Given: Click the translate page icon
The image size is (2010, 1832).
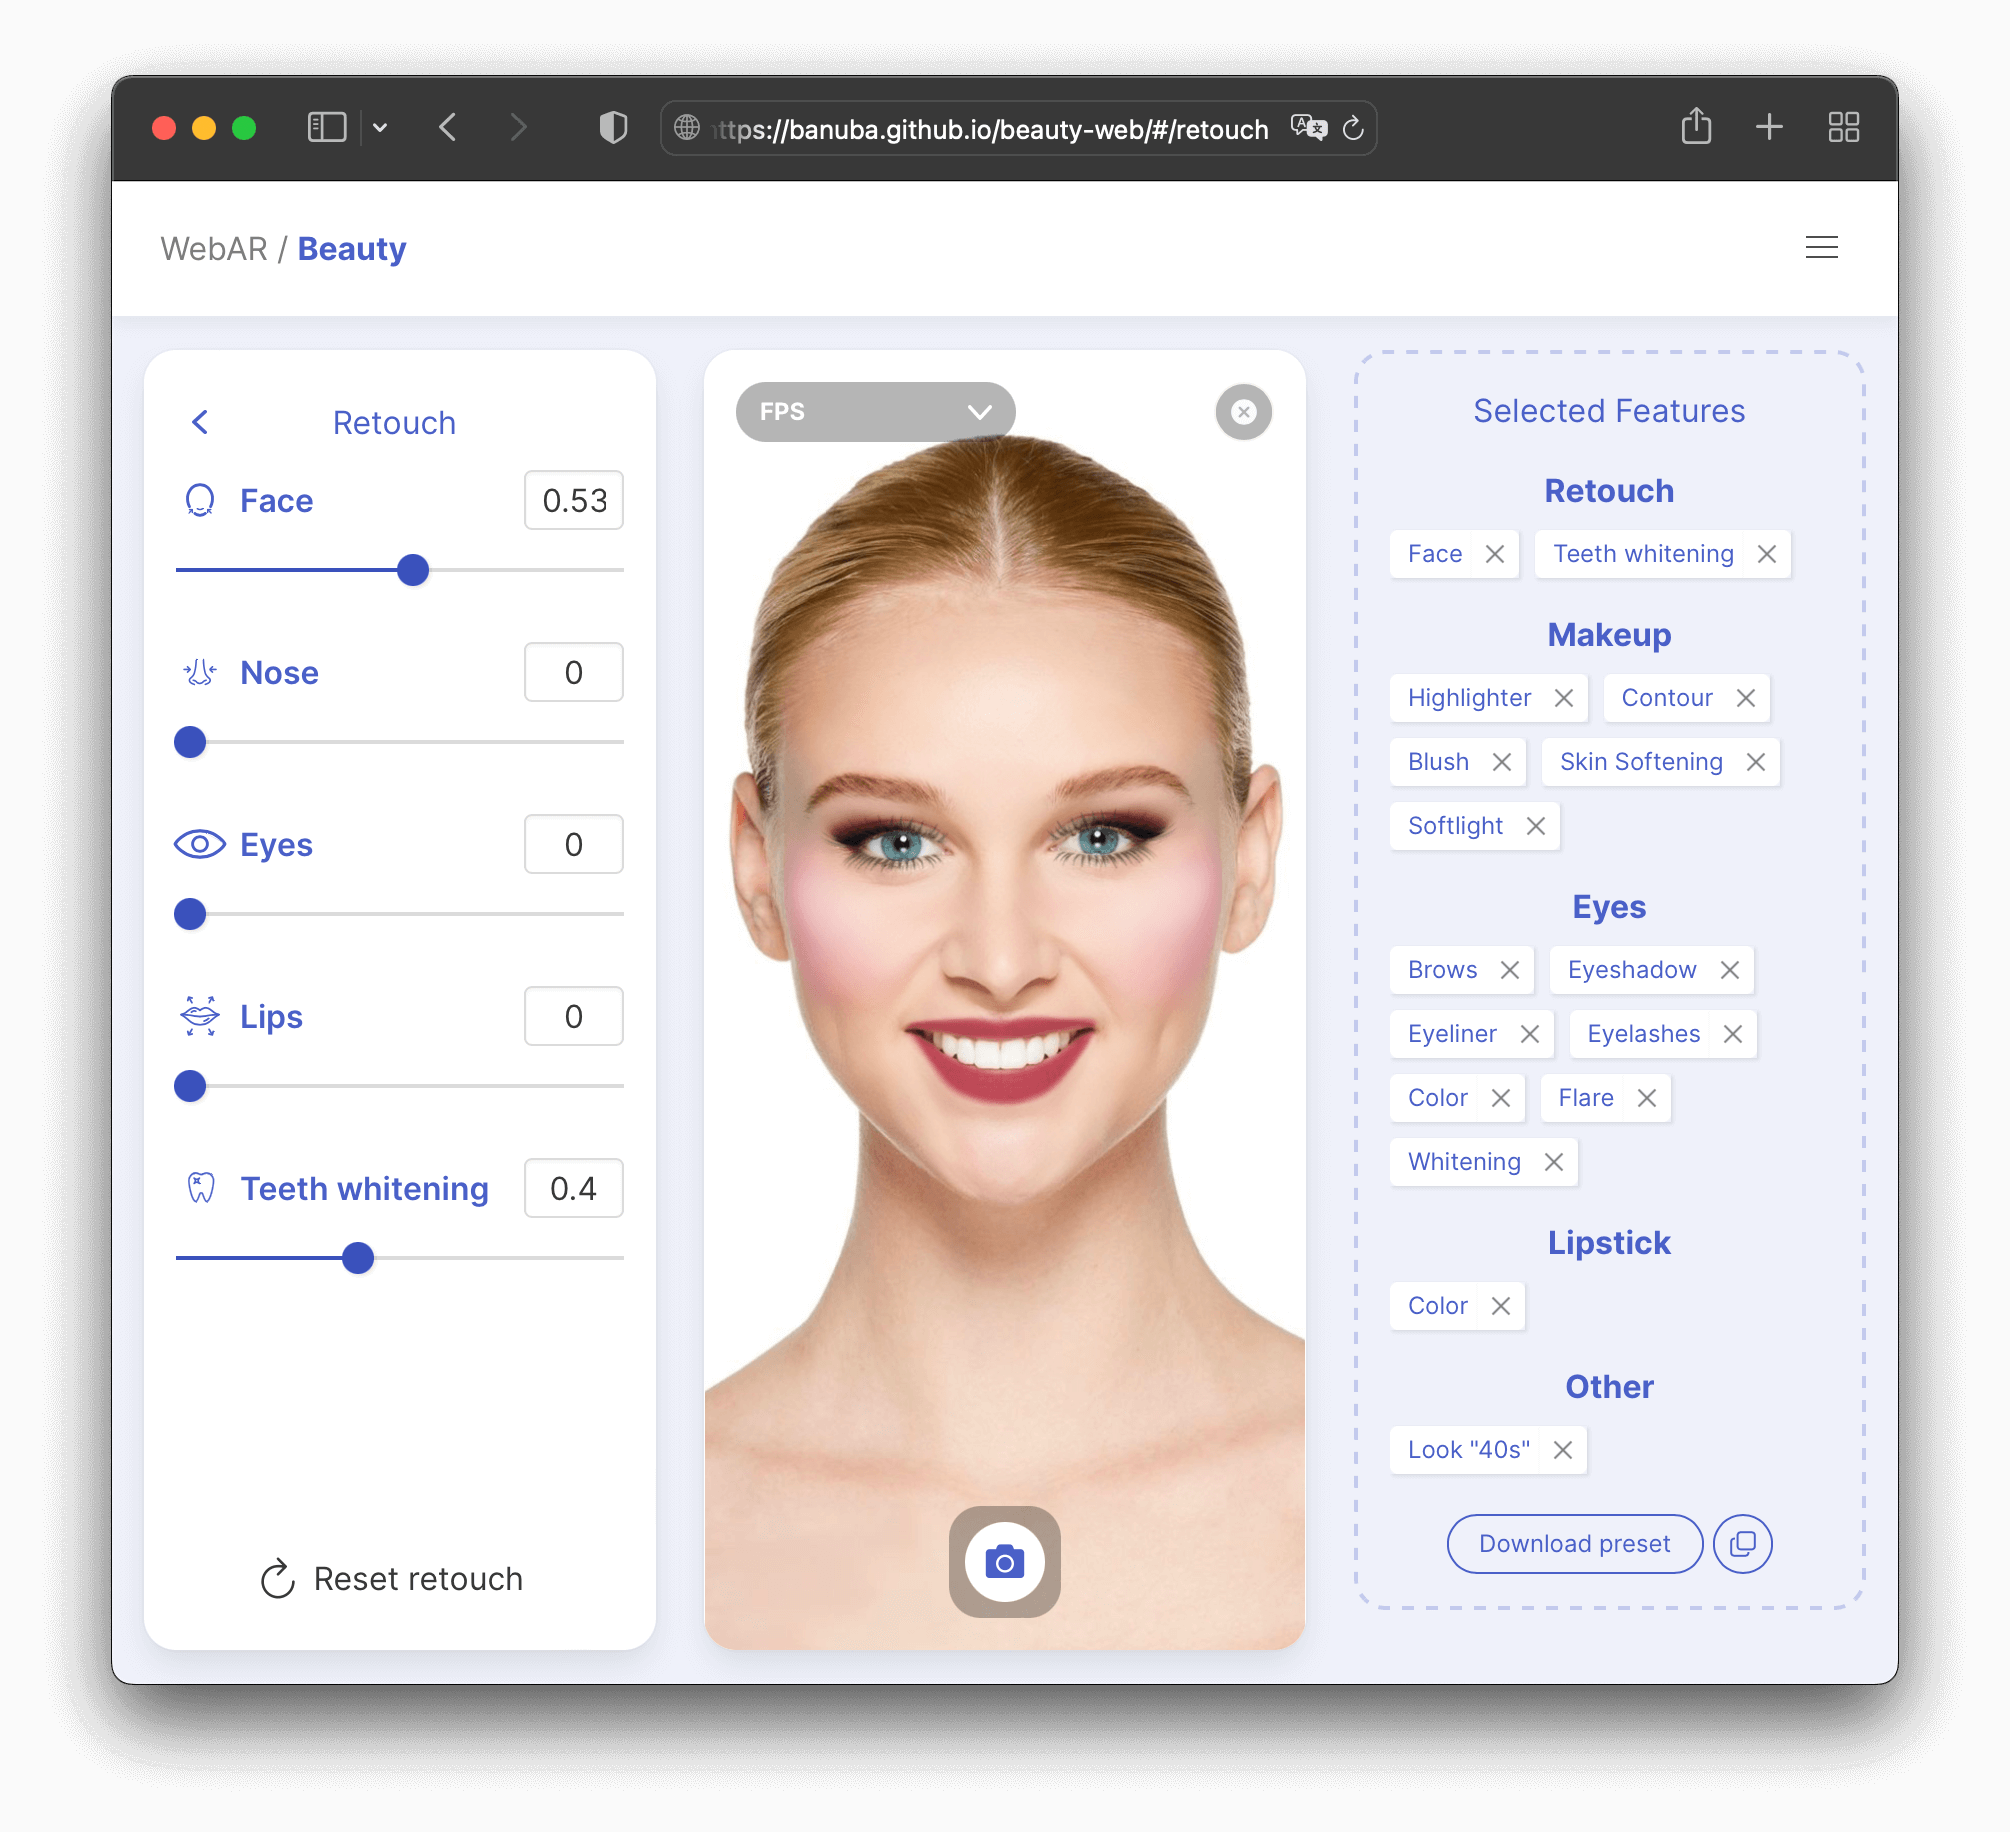Looking at the screenshot, I should click(x=1308, y=128).
